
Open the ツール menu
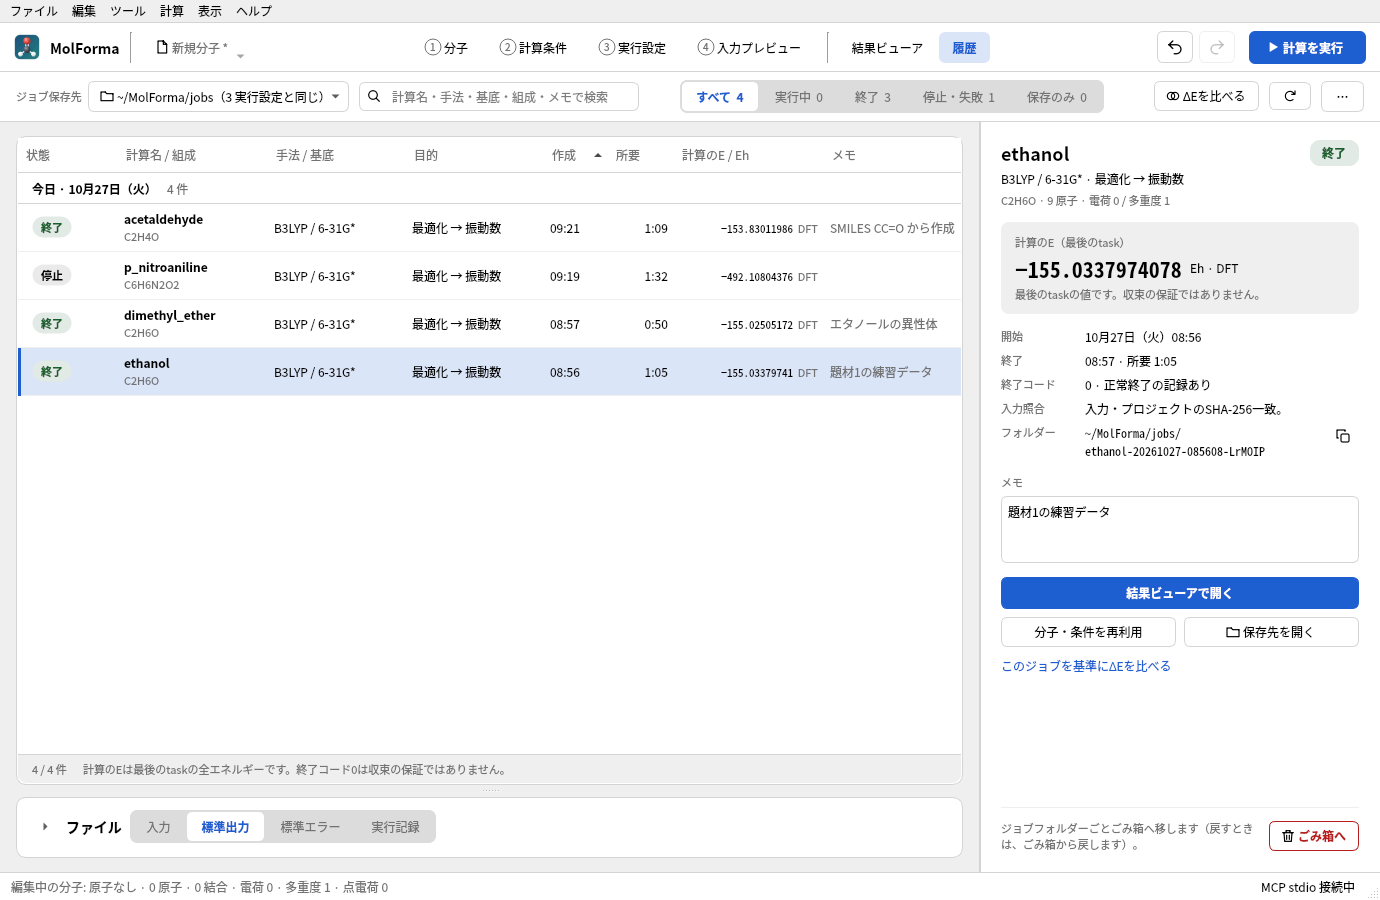click(x=128, y=11)
